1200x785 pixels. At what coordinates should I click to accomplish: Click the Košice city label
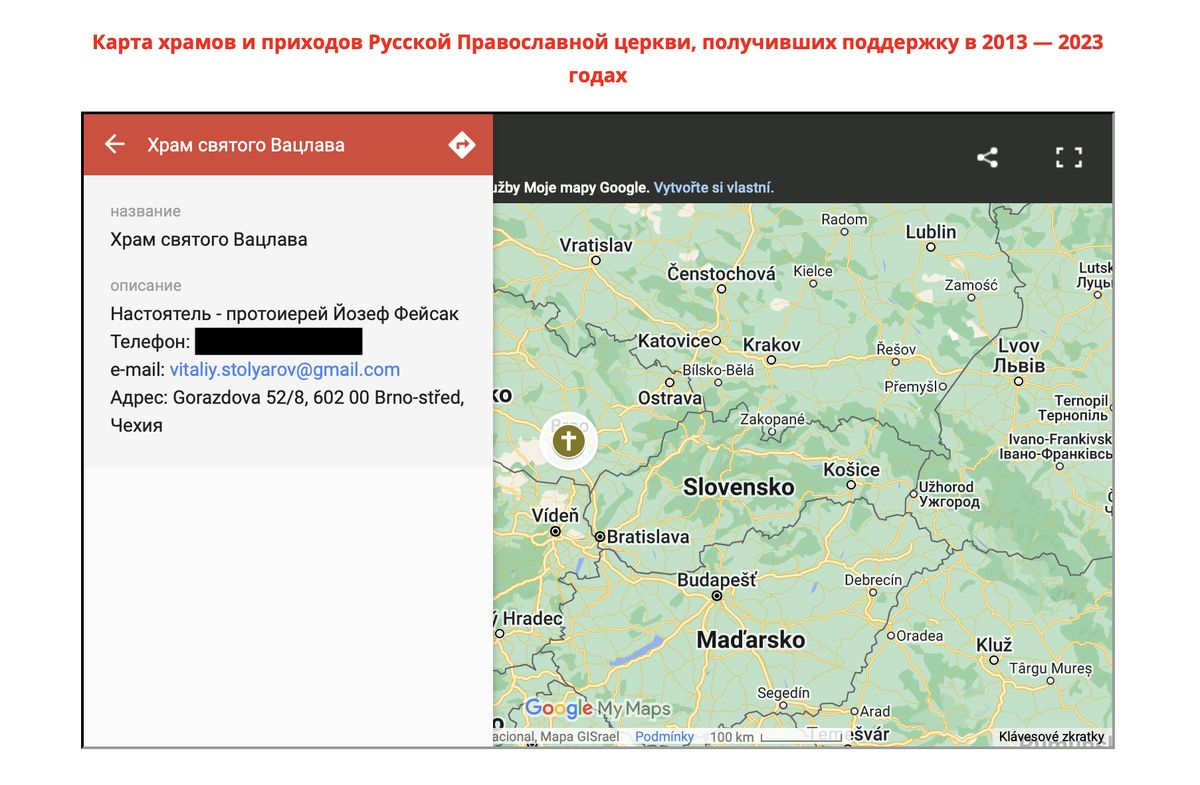851,469
